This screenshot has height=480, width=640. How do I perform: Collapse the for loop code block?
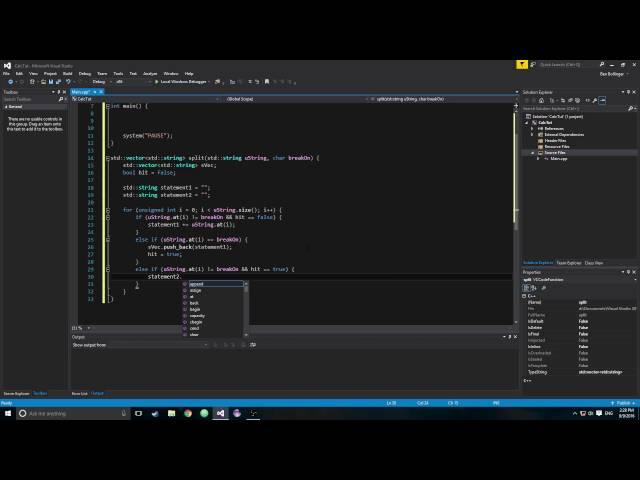point(108,210)
